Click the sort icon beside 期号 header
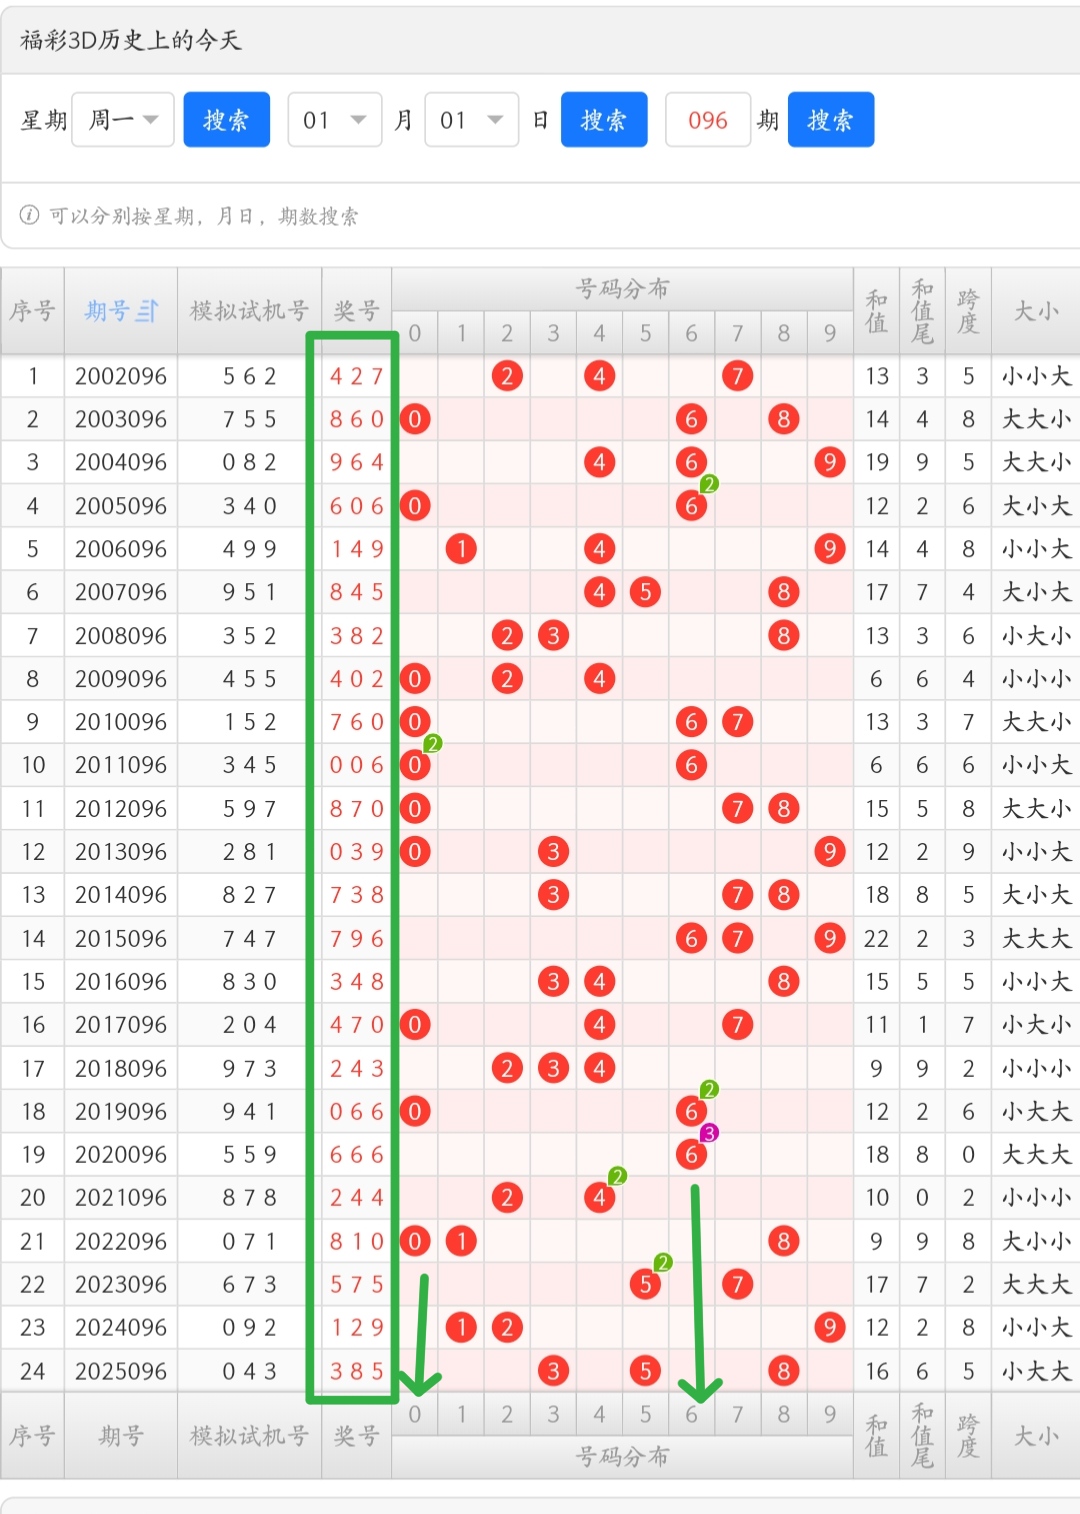 coord(147,311)
